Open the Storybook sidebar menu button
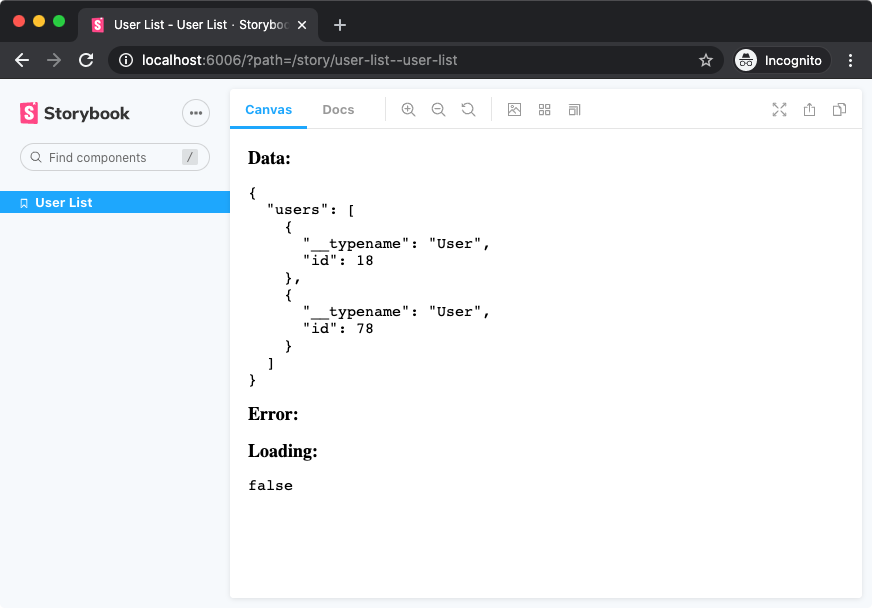 click(196, 113)
